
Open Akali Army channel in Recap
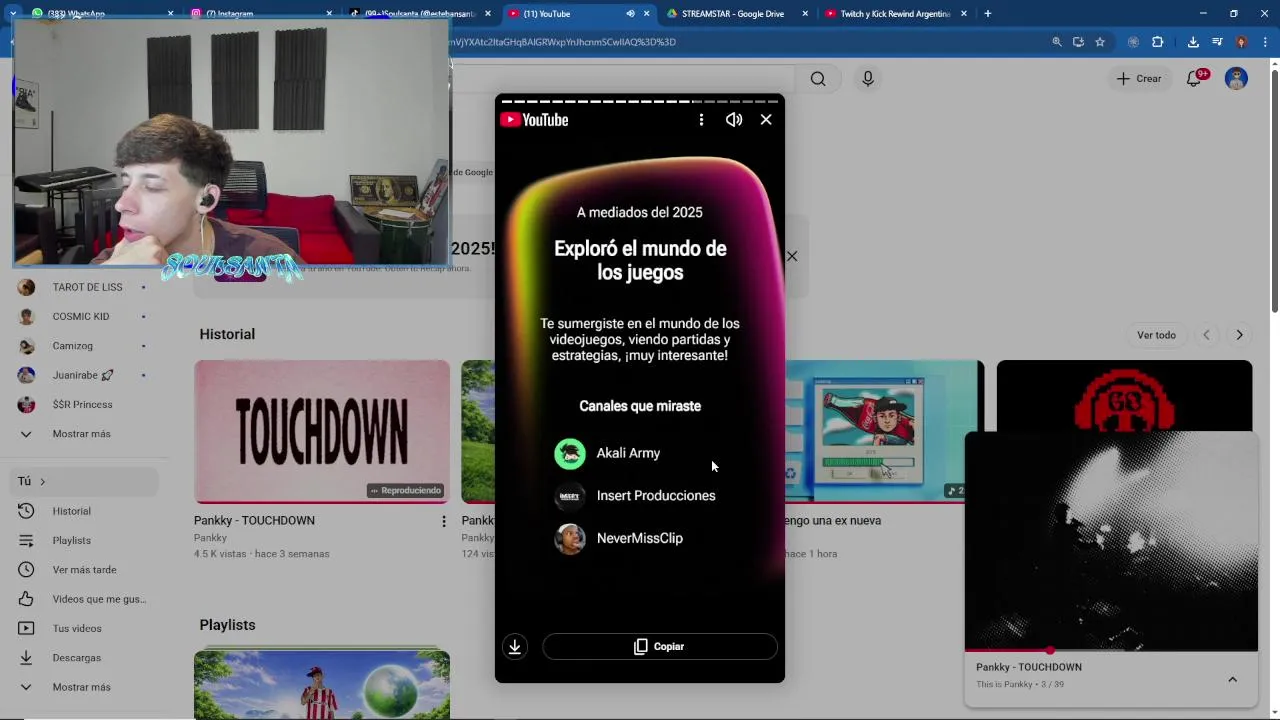coord(628,453)
